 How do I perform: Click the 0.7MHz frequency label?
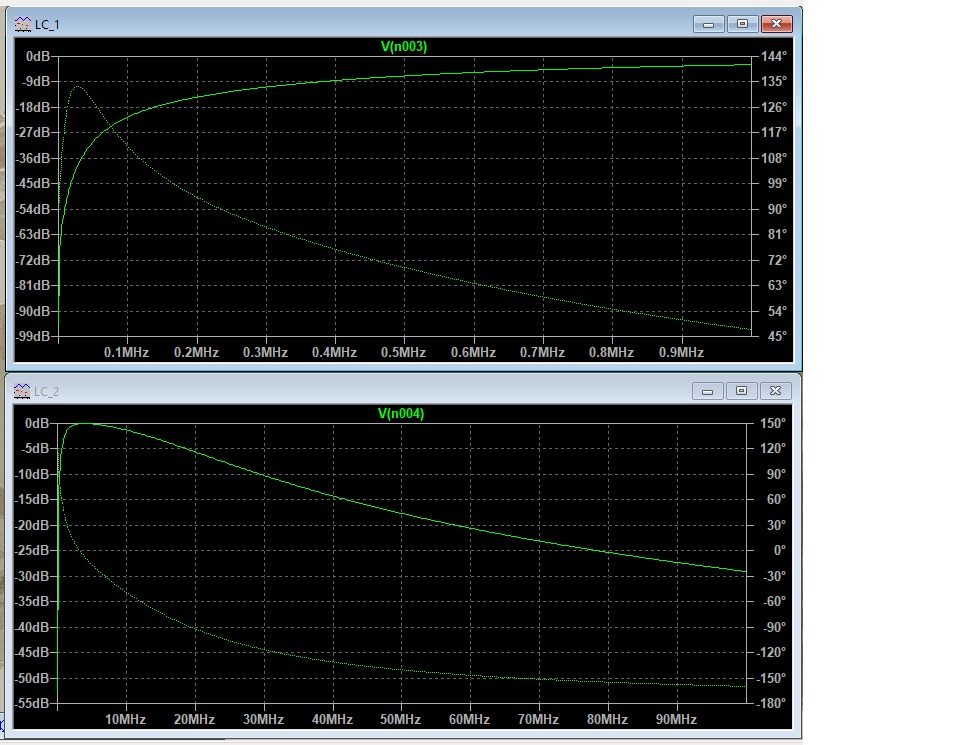[x=542, y=353]
